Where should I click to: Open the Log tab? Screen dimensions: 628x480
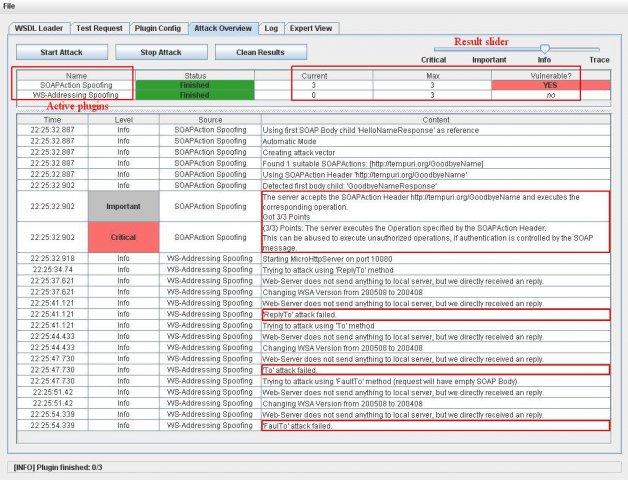click(271, 28)
